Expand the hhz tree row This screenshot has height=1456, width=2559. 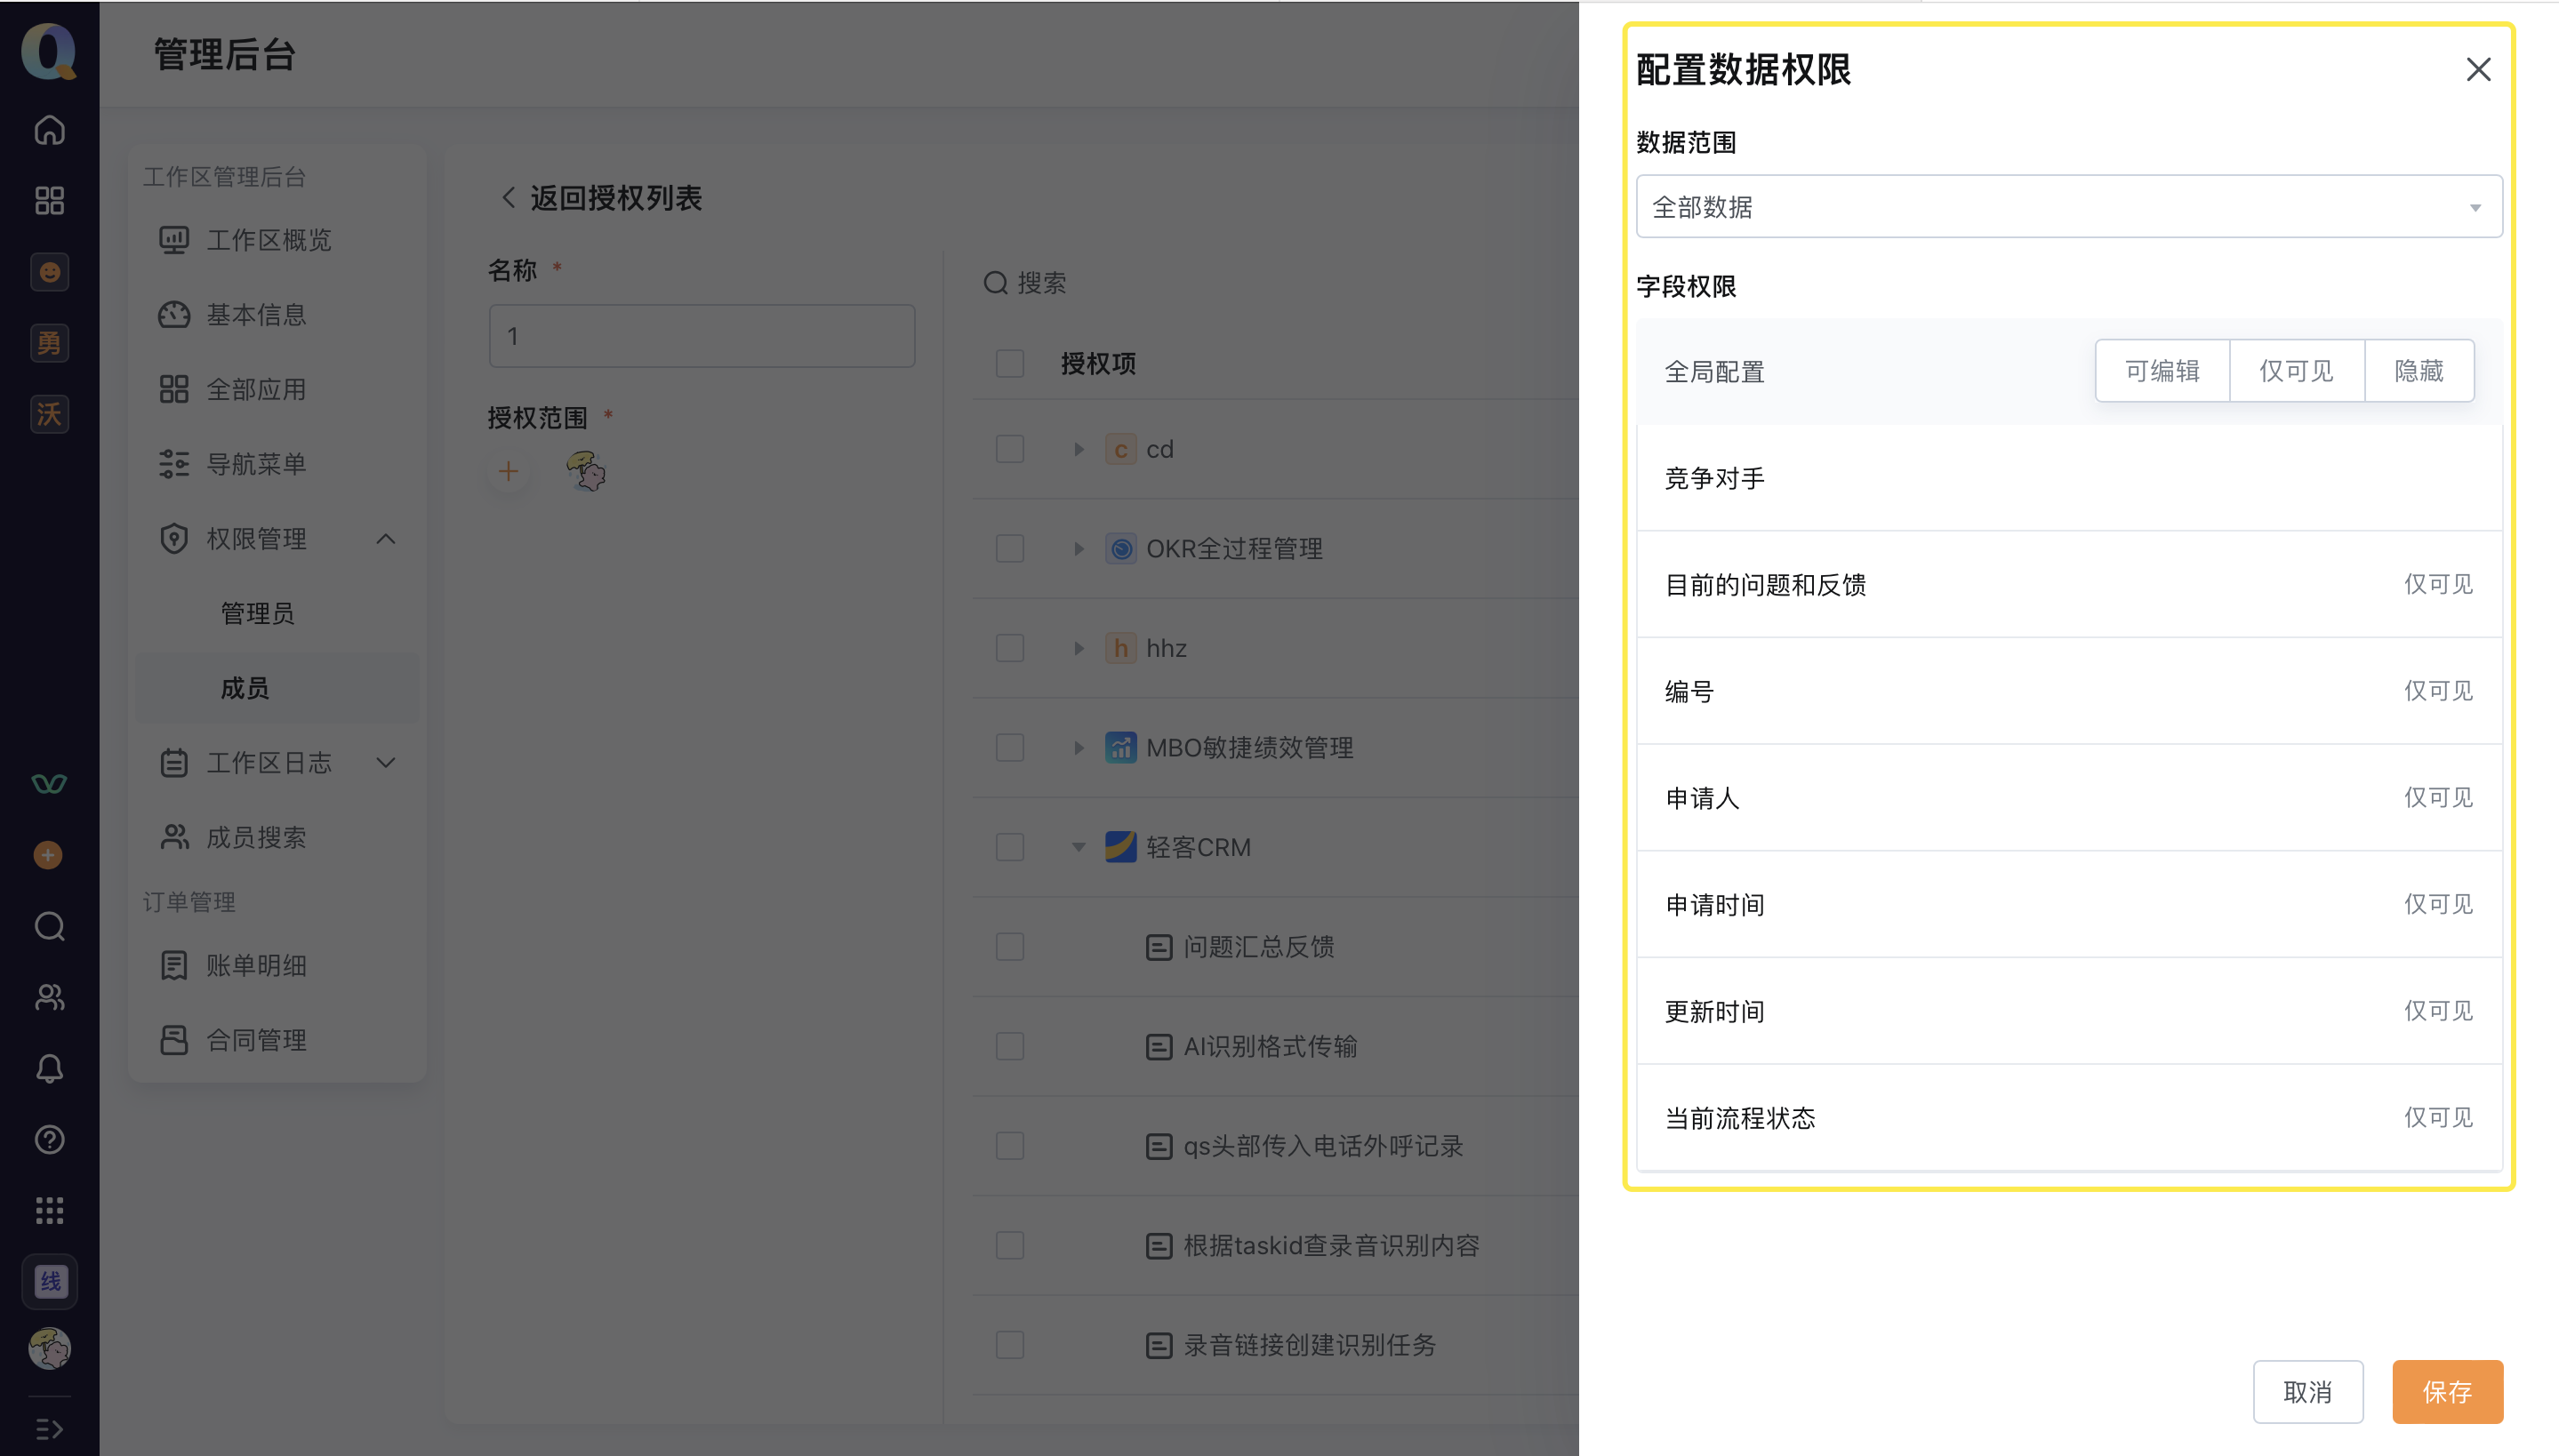(1078, 648)
